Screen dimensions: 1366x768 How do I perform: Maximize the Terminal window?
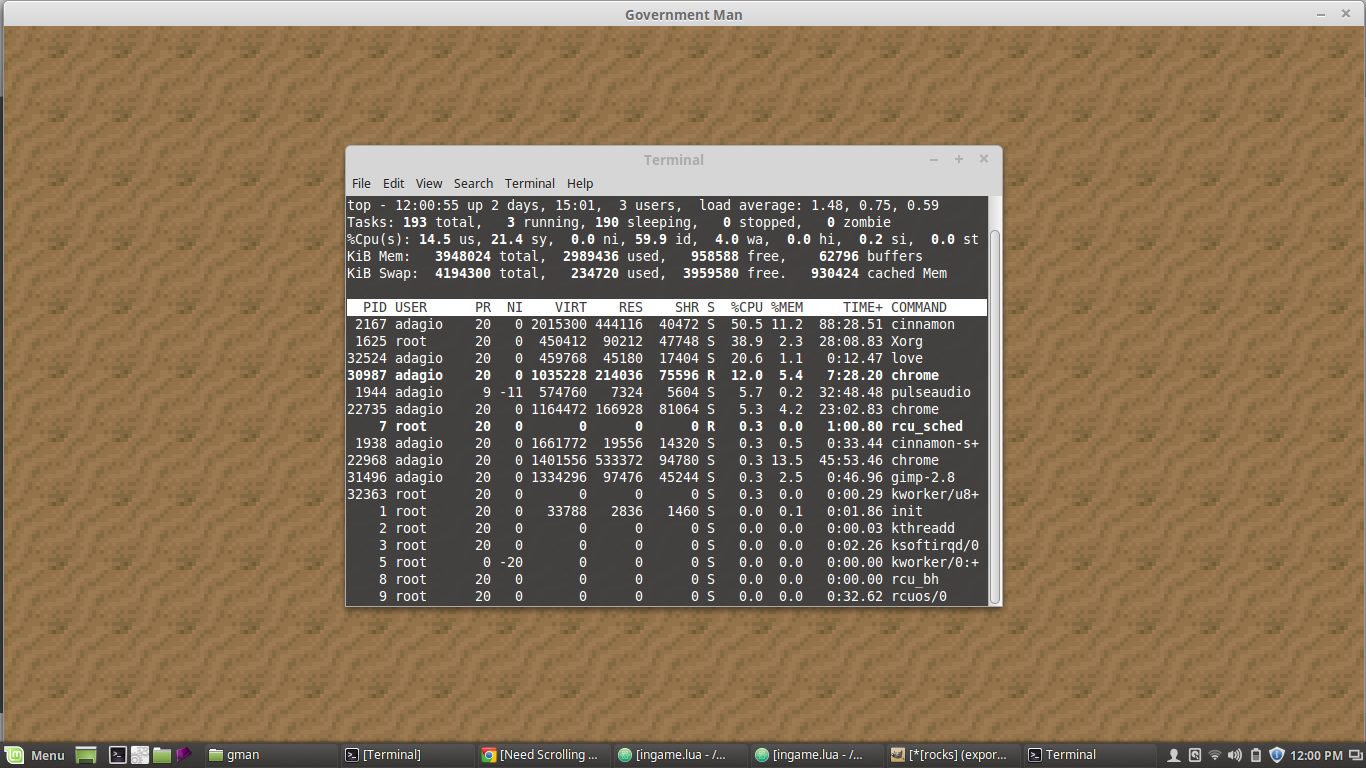pyautogui.click(x=959, y=160)
